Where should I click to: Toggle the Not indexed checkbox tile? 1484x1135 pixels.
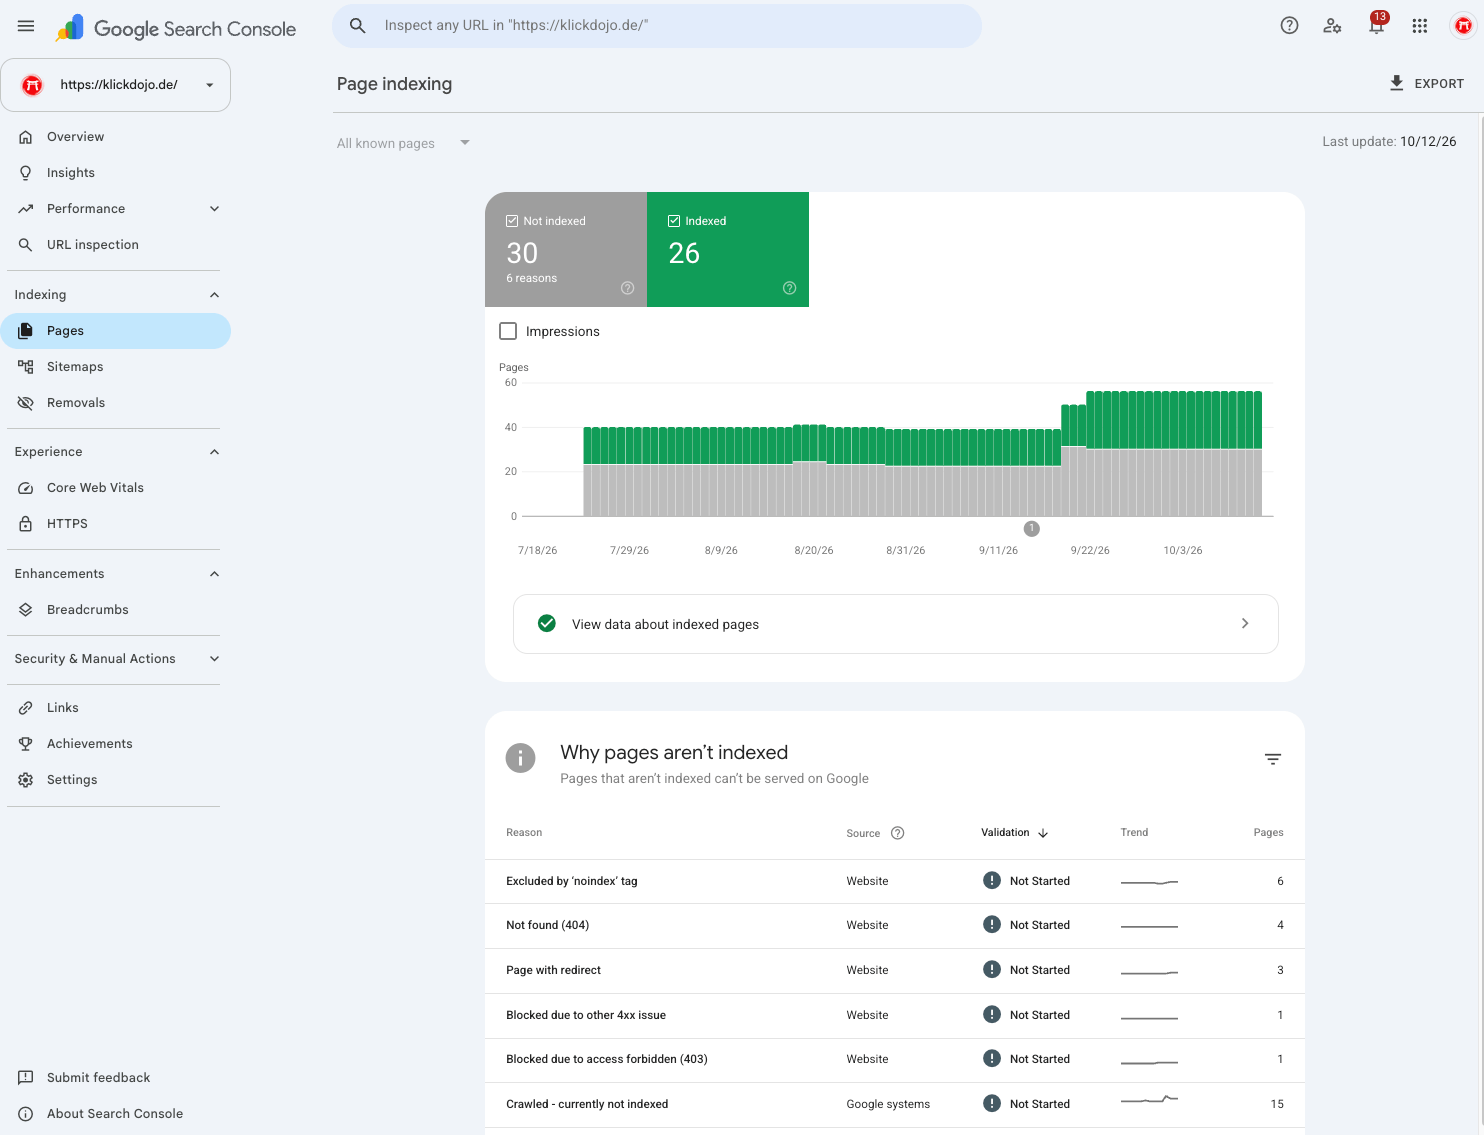(566, 249)
